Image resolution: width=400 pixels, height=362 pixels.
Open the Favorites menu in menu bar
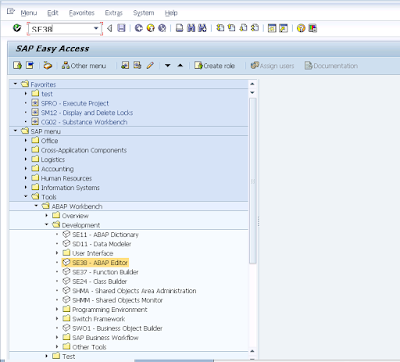point(82,13)
